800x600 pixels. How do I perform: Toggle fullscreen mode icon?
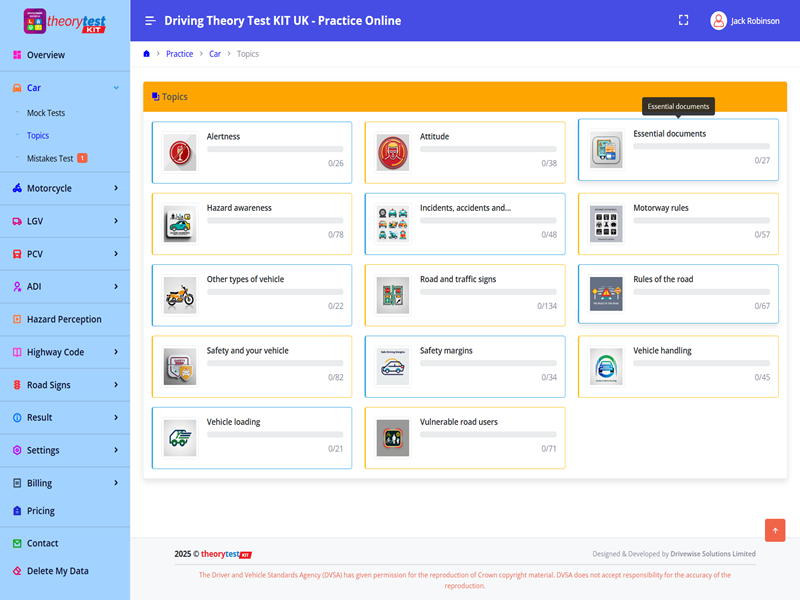[683, 20]
